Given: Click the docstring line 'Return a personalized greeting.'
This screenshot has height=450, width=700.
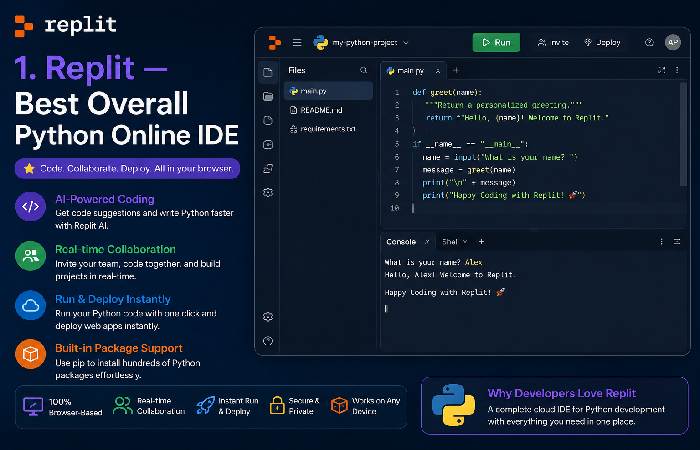Looking at the screenshot, I should [x=503, y=105].
